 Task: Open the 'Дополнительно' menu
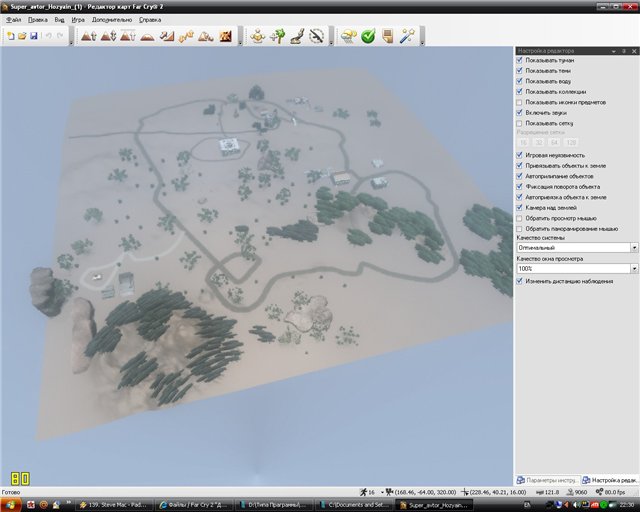point(110,19)
